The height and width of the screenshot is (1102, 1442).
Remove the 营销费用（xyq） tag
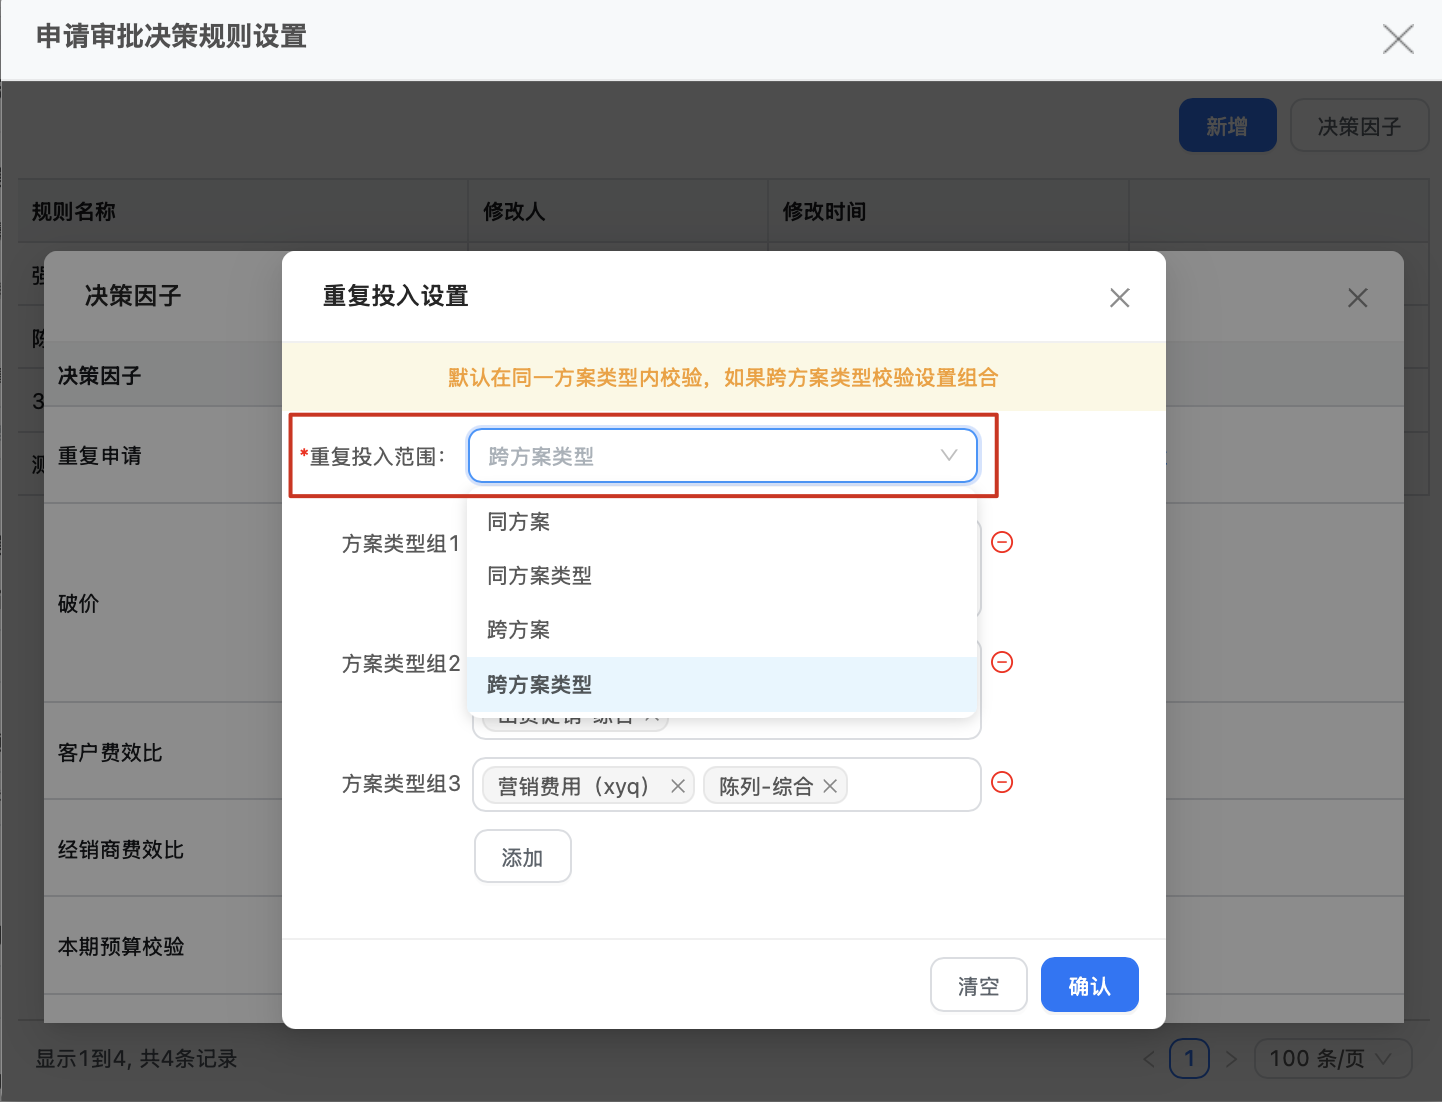[677, 786]
